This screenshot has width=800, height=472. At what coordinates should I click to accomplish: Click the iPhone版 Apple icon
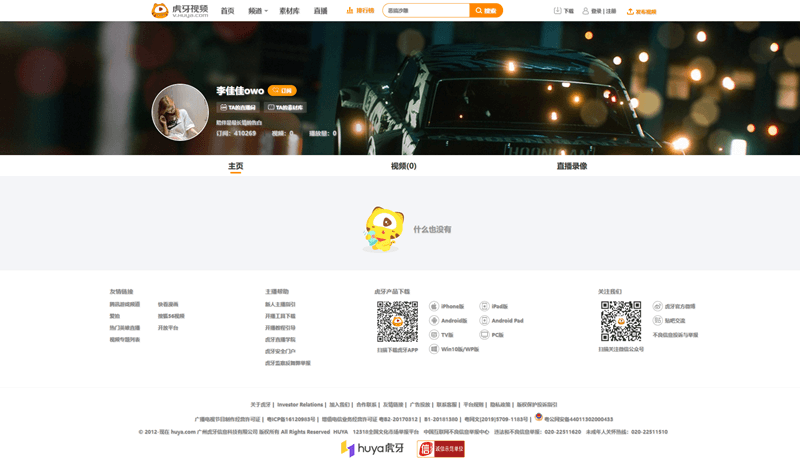pos(434,306)
